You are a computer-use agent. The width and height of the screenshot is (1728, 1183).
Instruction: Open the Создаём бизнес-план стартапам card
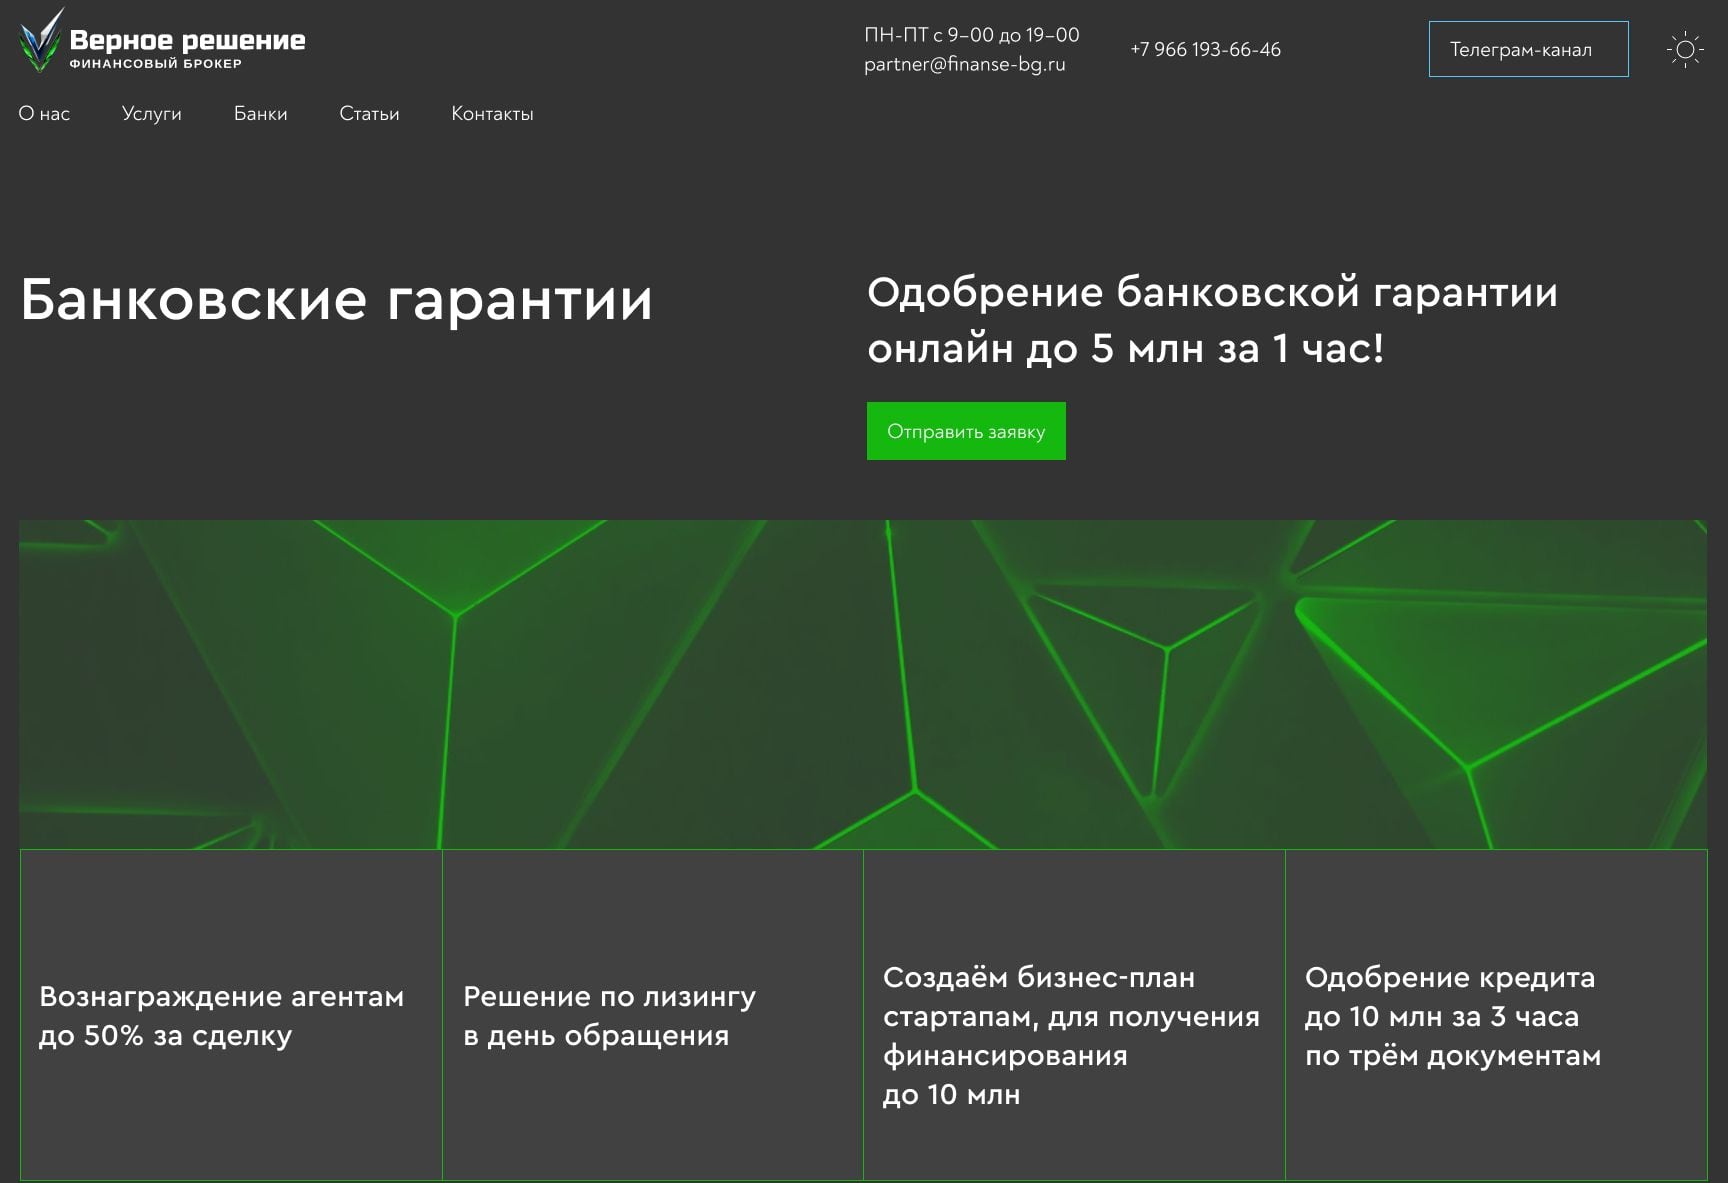coord(1074,1014)
